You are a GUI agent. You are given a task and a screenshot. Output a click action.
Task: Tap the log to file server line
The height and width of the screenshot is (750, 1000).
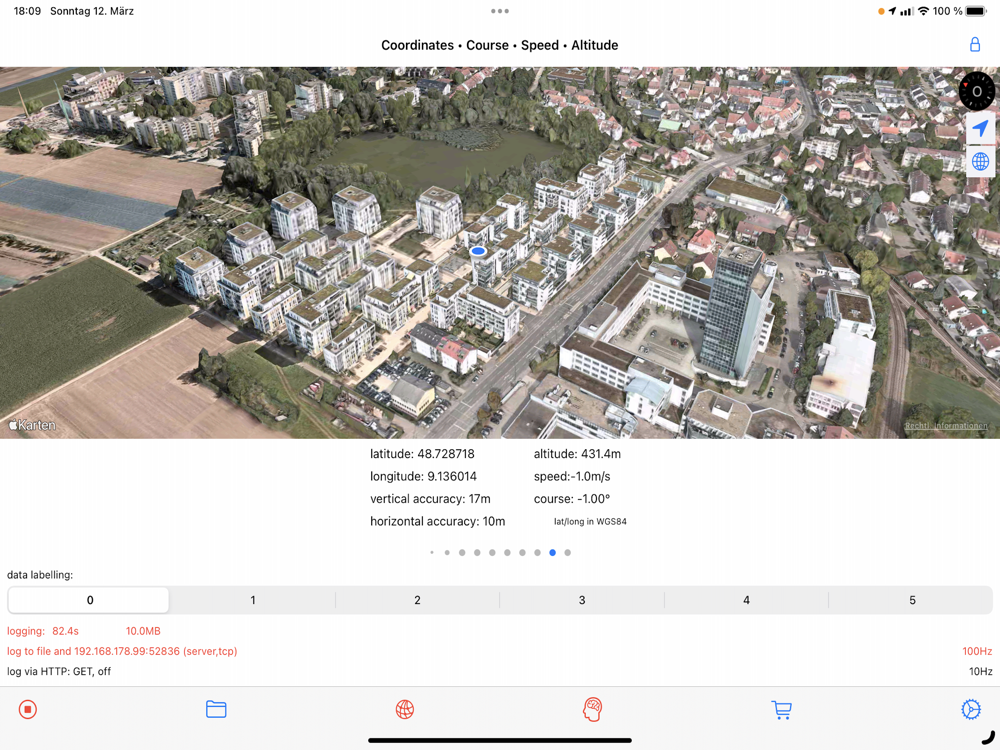pyautogui.click(x=122, y=651)
